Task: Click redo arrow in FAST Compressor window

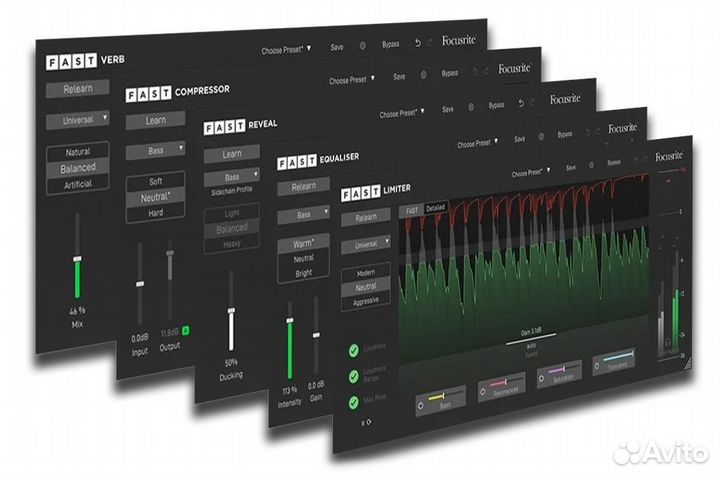Action: [486, 71]
